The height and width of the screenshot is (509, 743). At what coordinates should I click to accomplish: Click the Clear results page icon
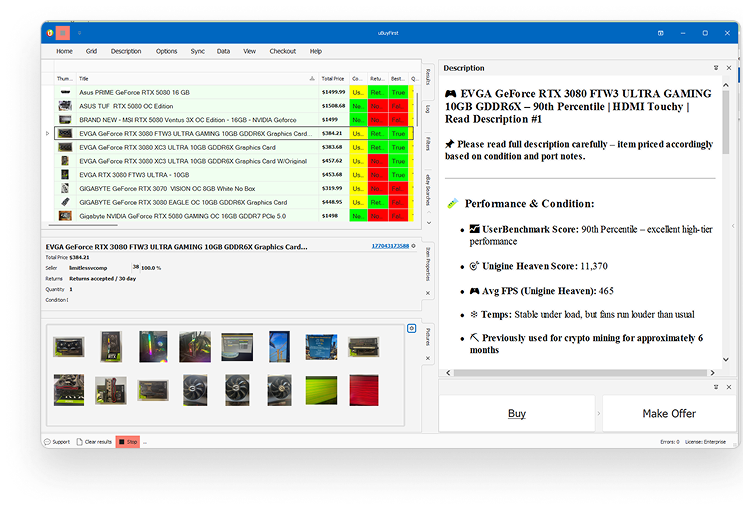click(80, 442)
